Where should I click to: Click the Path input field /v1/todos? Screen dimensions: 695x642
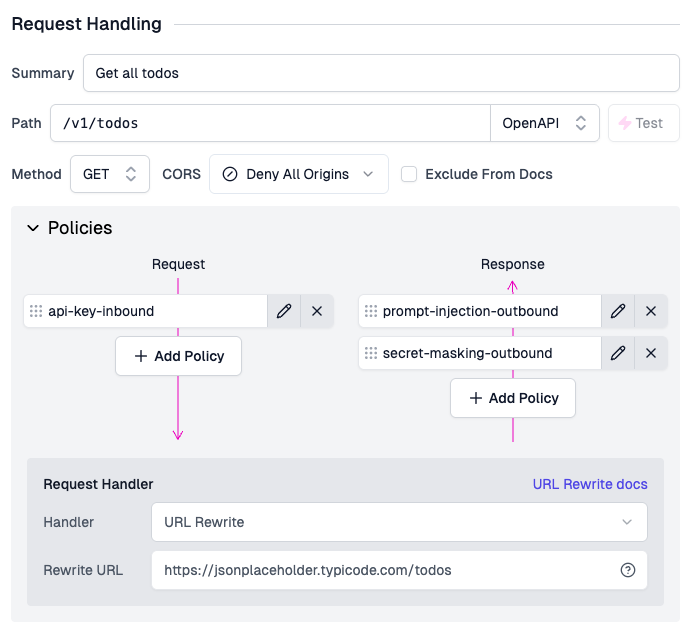(x=270, y=123)
